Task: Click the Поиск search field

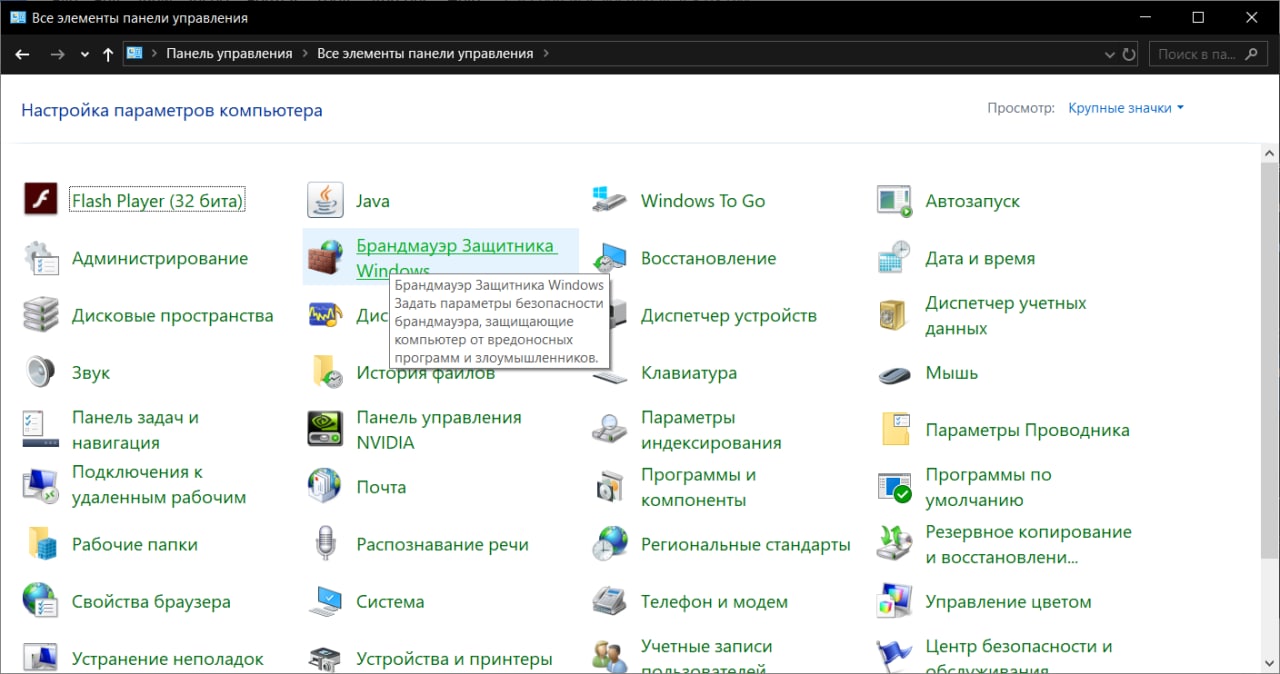Action: (x=1210, y=54)
